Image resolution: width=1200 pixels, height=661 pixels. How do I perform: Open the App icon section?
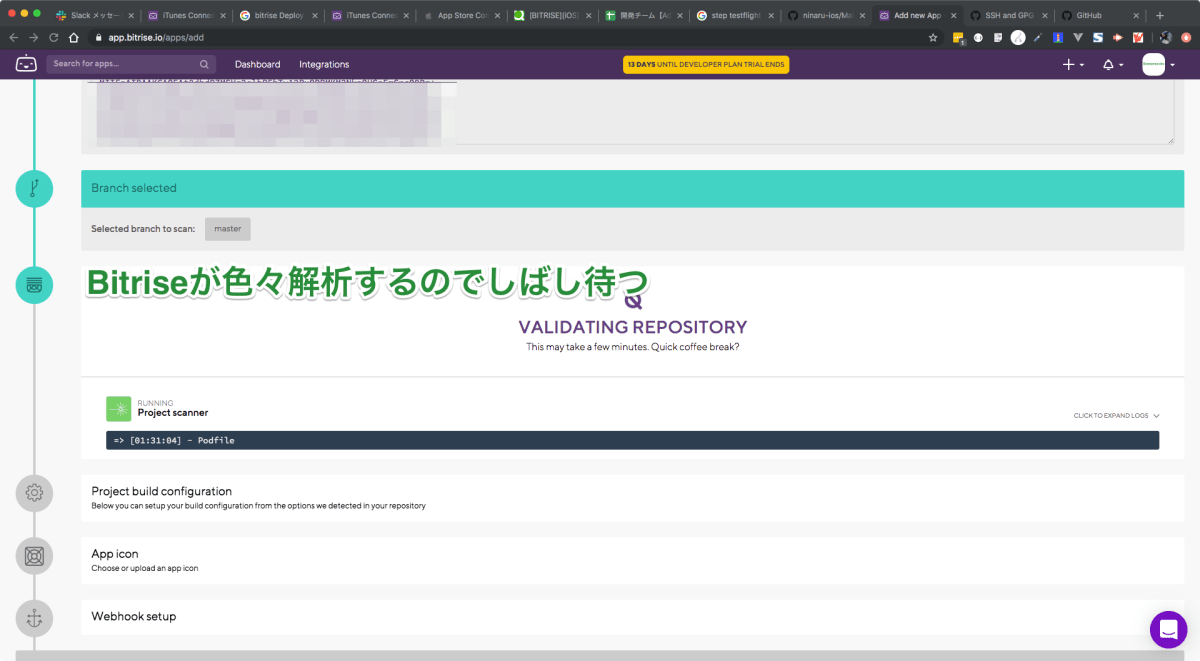(x=632, y=560)
